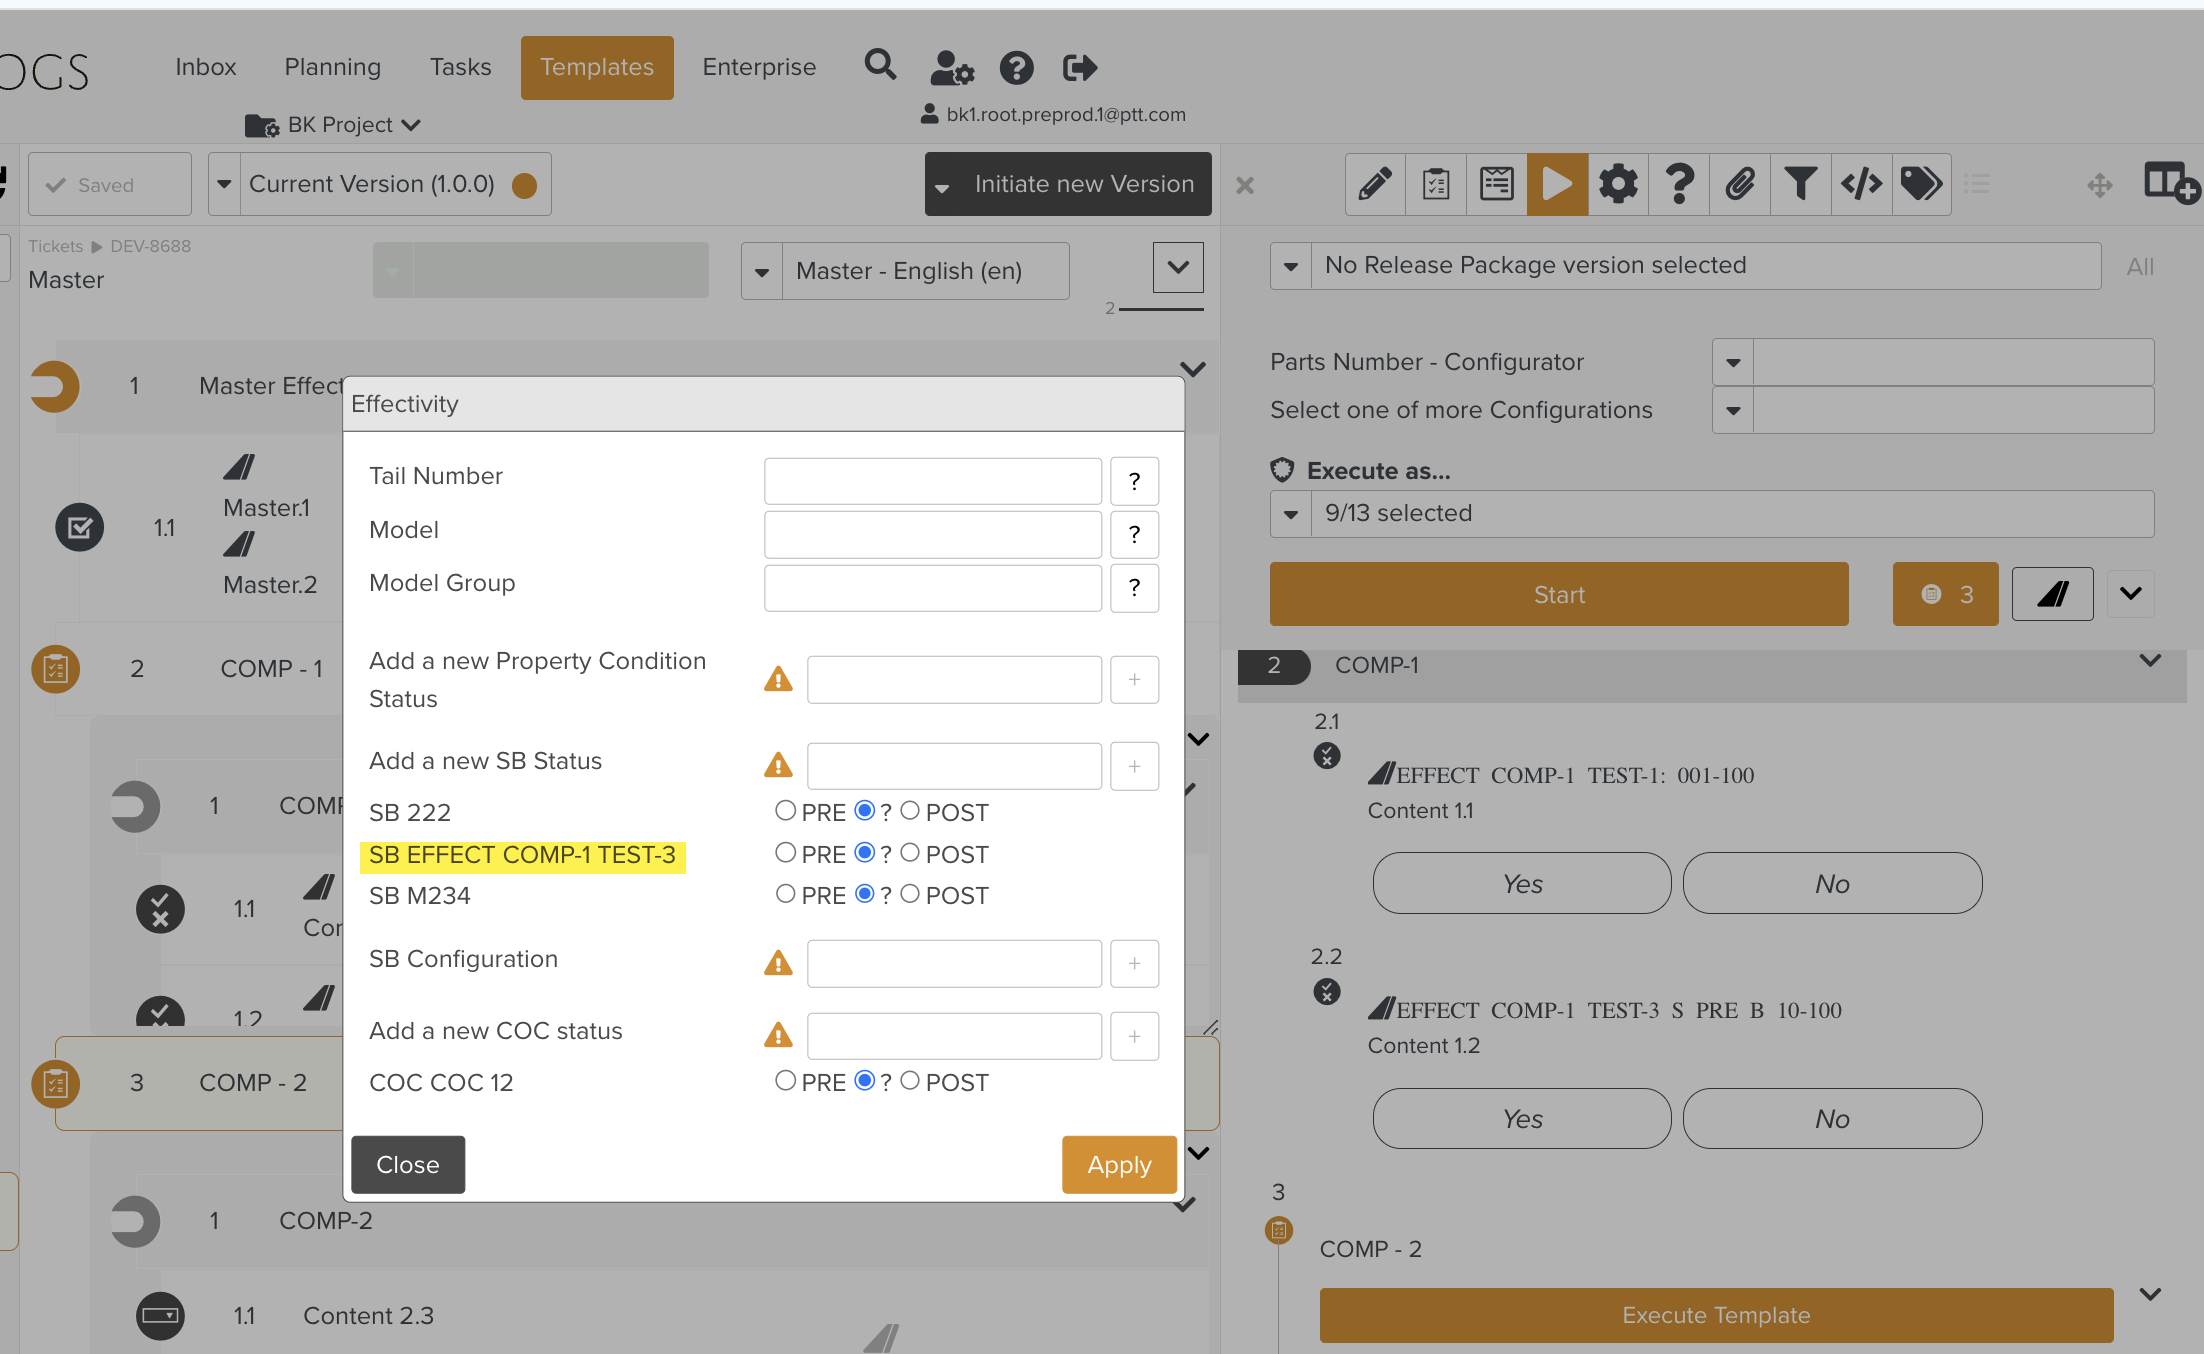Click the code brackets toolbar icon

1861,184
